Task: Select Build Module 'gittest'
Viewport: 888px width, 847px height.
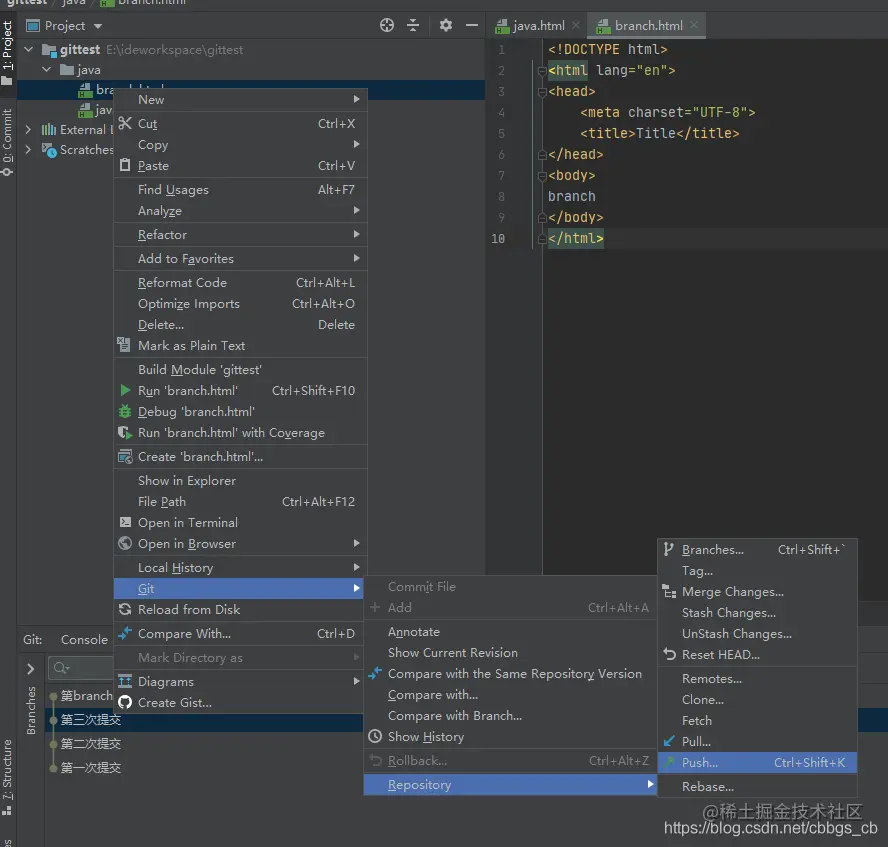Action: point(241,370)
